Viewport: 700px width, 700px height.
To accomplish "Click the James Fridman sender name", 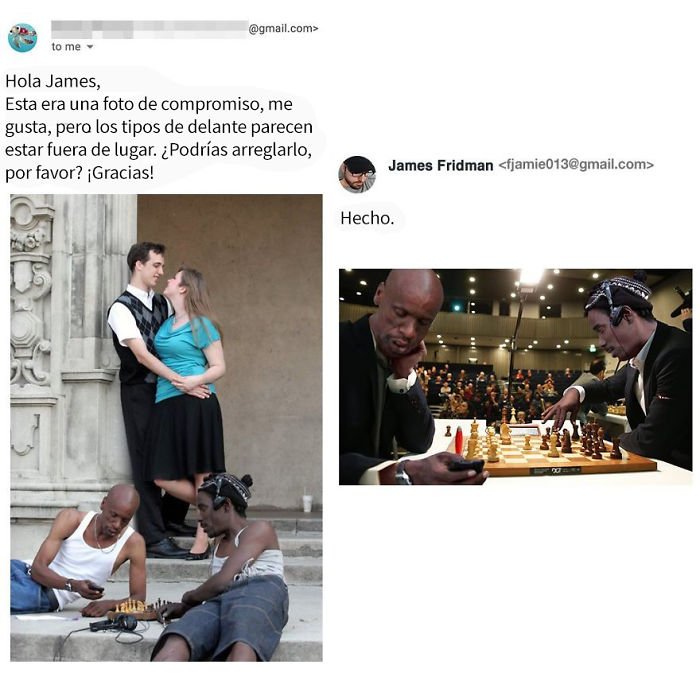I will (440, 165).
